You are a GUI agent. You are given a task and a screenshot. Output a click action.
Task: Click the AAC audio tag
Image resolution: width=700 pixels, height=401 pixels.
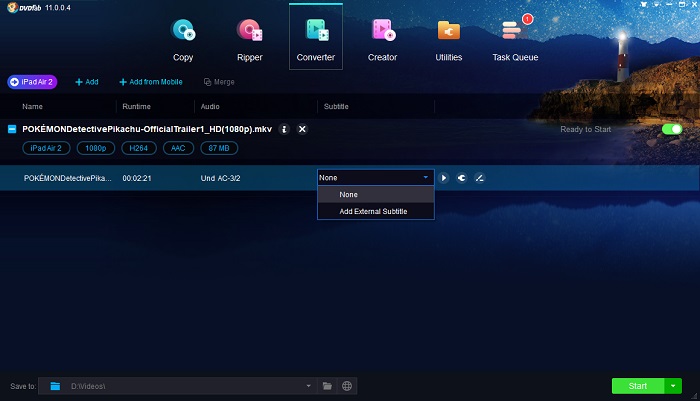point(178,148)
